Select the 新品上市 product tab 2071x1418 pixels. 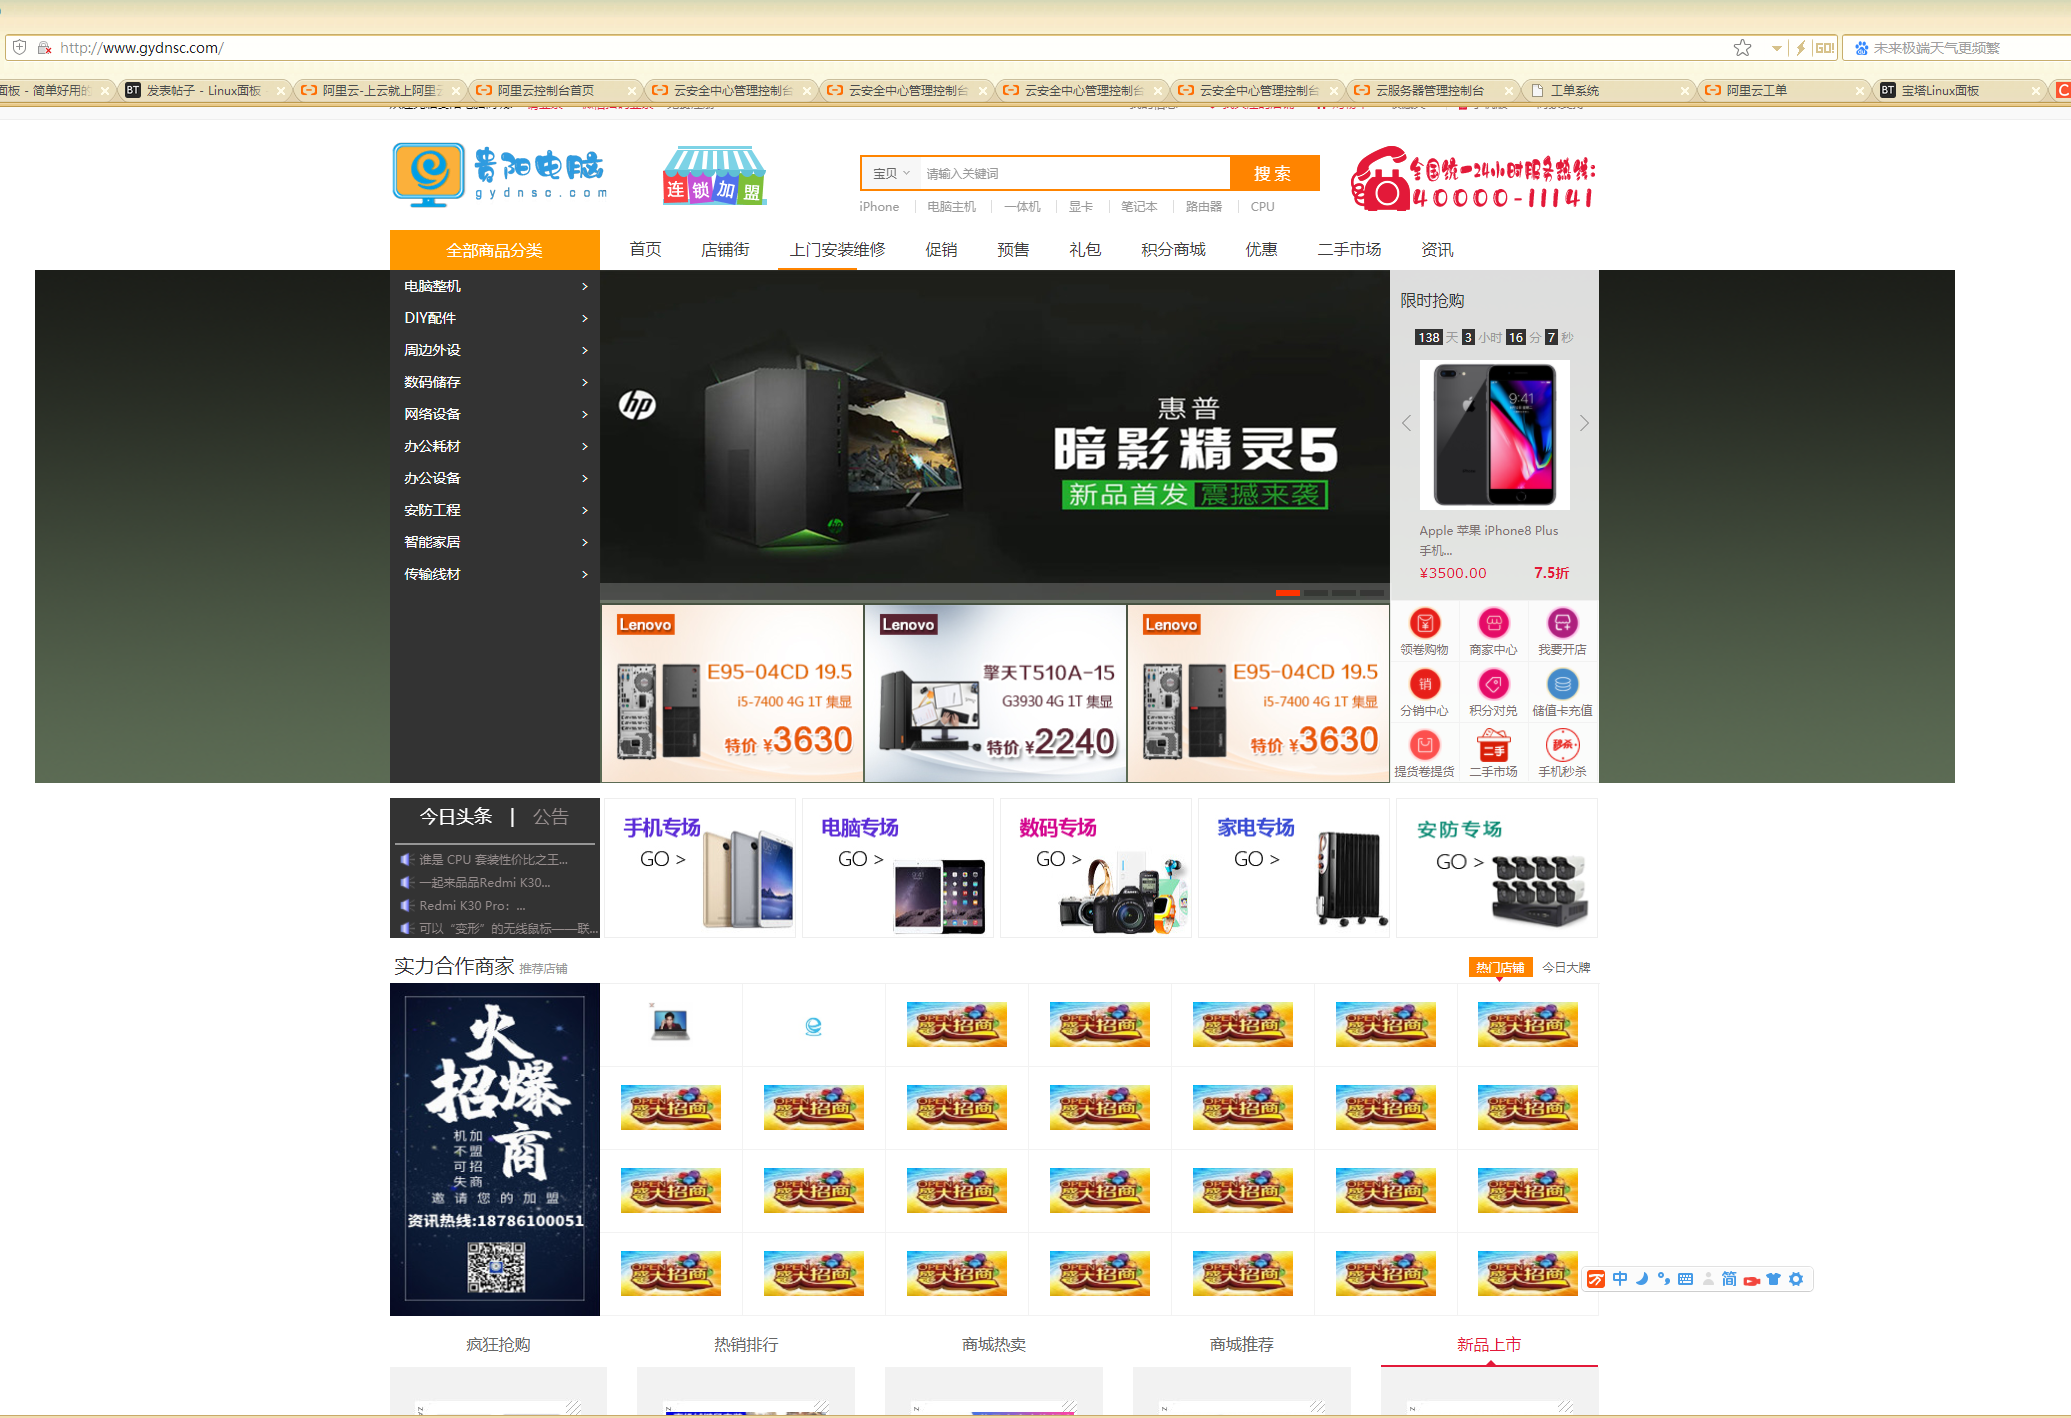(1489, 1344)
